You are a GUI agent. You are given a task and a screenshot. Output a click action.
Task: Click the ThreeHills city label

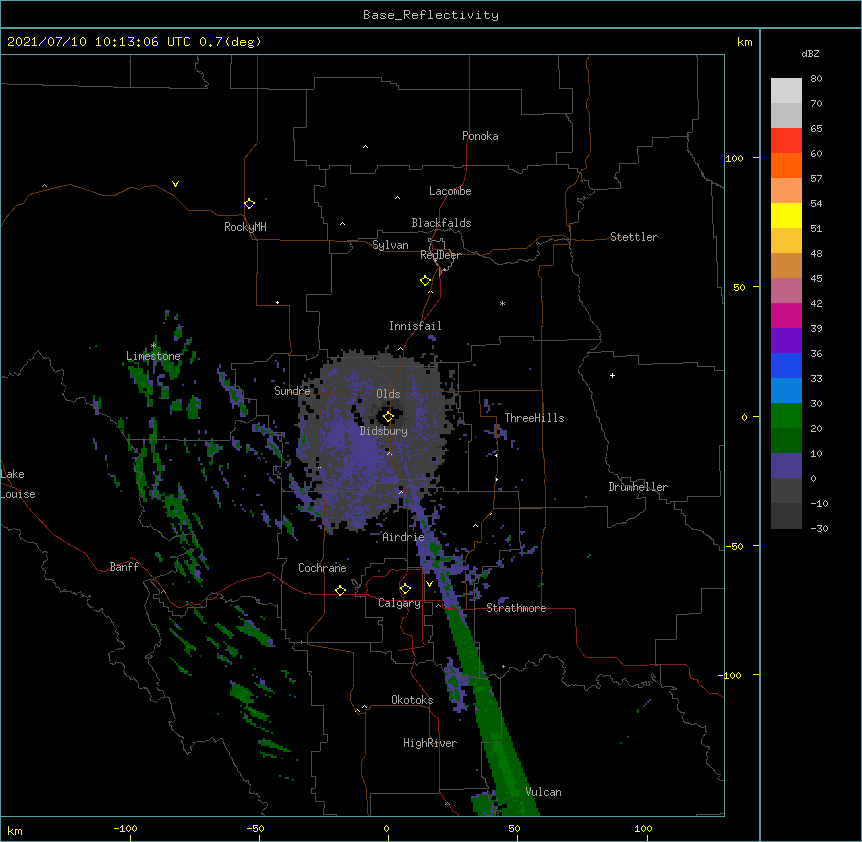point(534,418)
